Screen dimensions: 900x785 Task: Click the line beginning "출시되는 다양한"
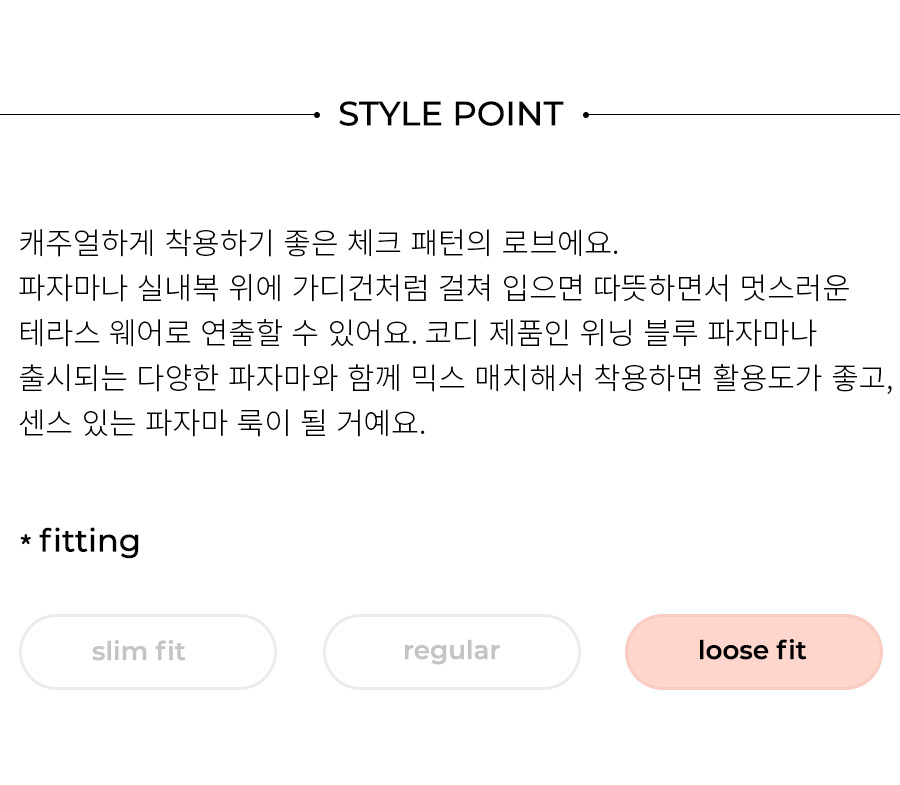coord(456,378)
